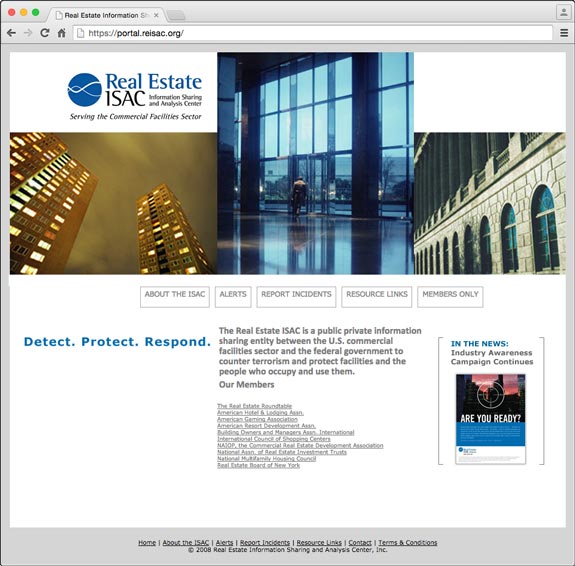Open the ABOUT THE ISAC menu button
This screenshot has width=575, height=566.
(x=175, y=296)
